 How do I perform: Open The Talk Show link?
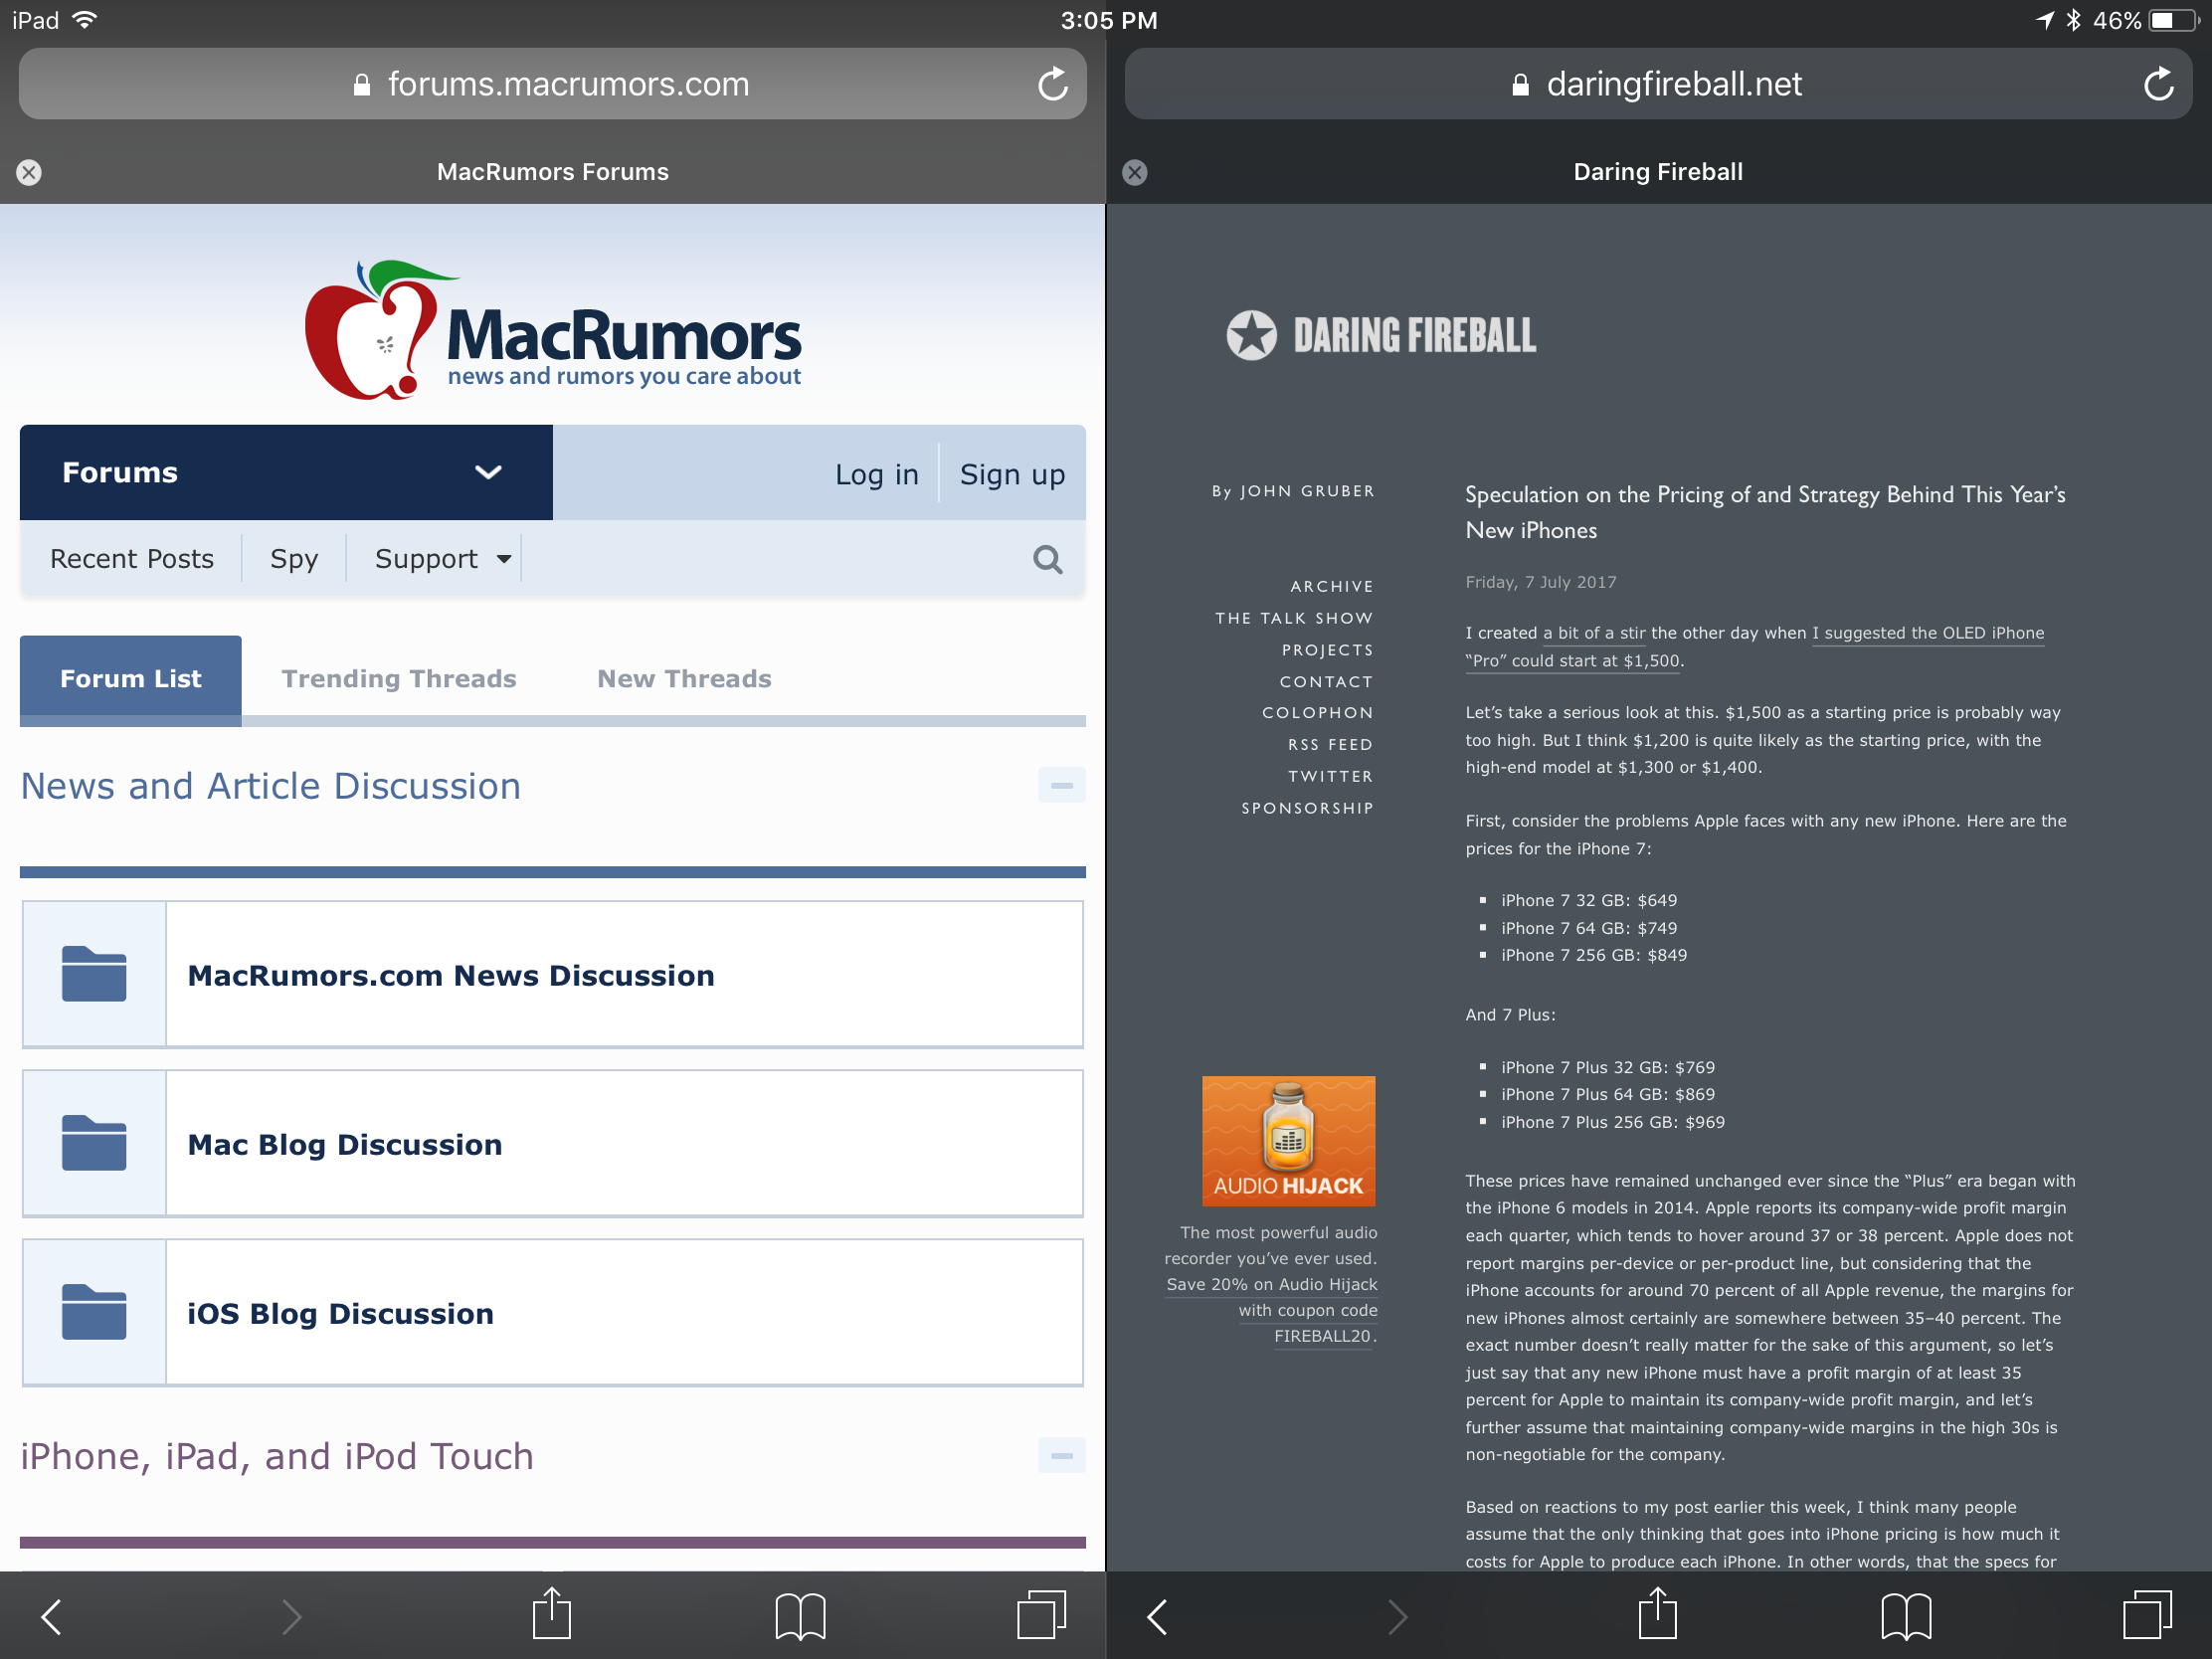pos(1294,618)
